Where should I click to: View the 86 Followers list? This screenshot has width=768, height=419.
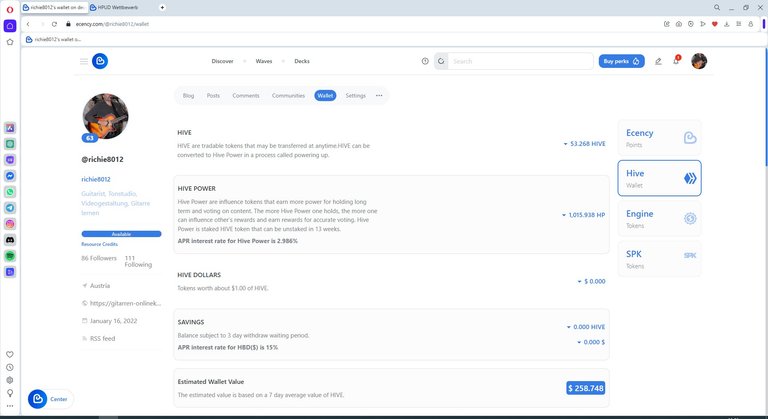coord(99,258)
